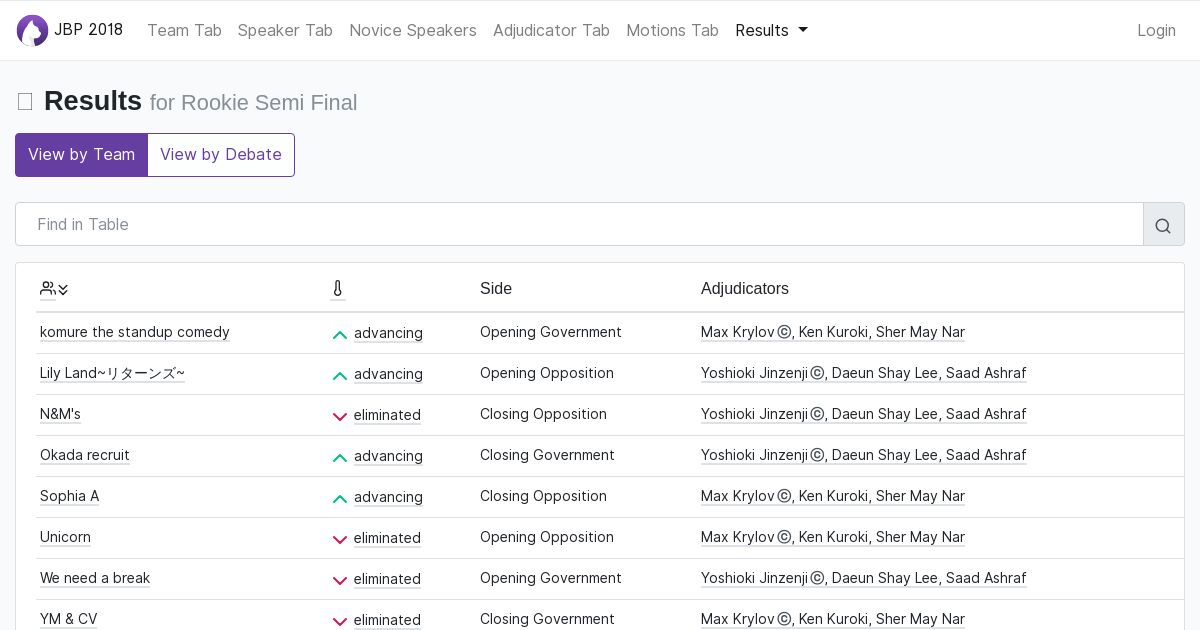Click the search magnifier icon button
The image size is (1200, 630).
pos(1163,225)
